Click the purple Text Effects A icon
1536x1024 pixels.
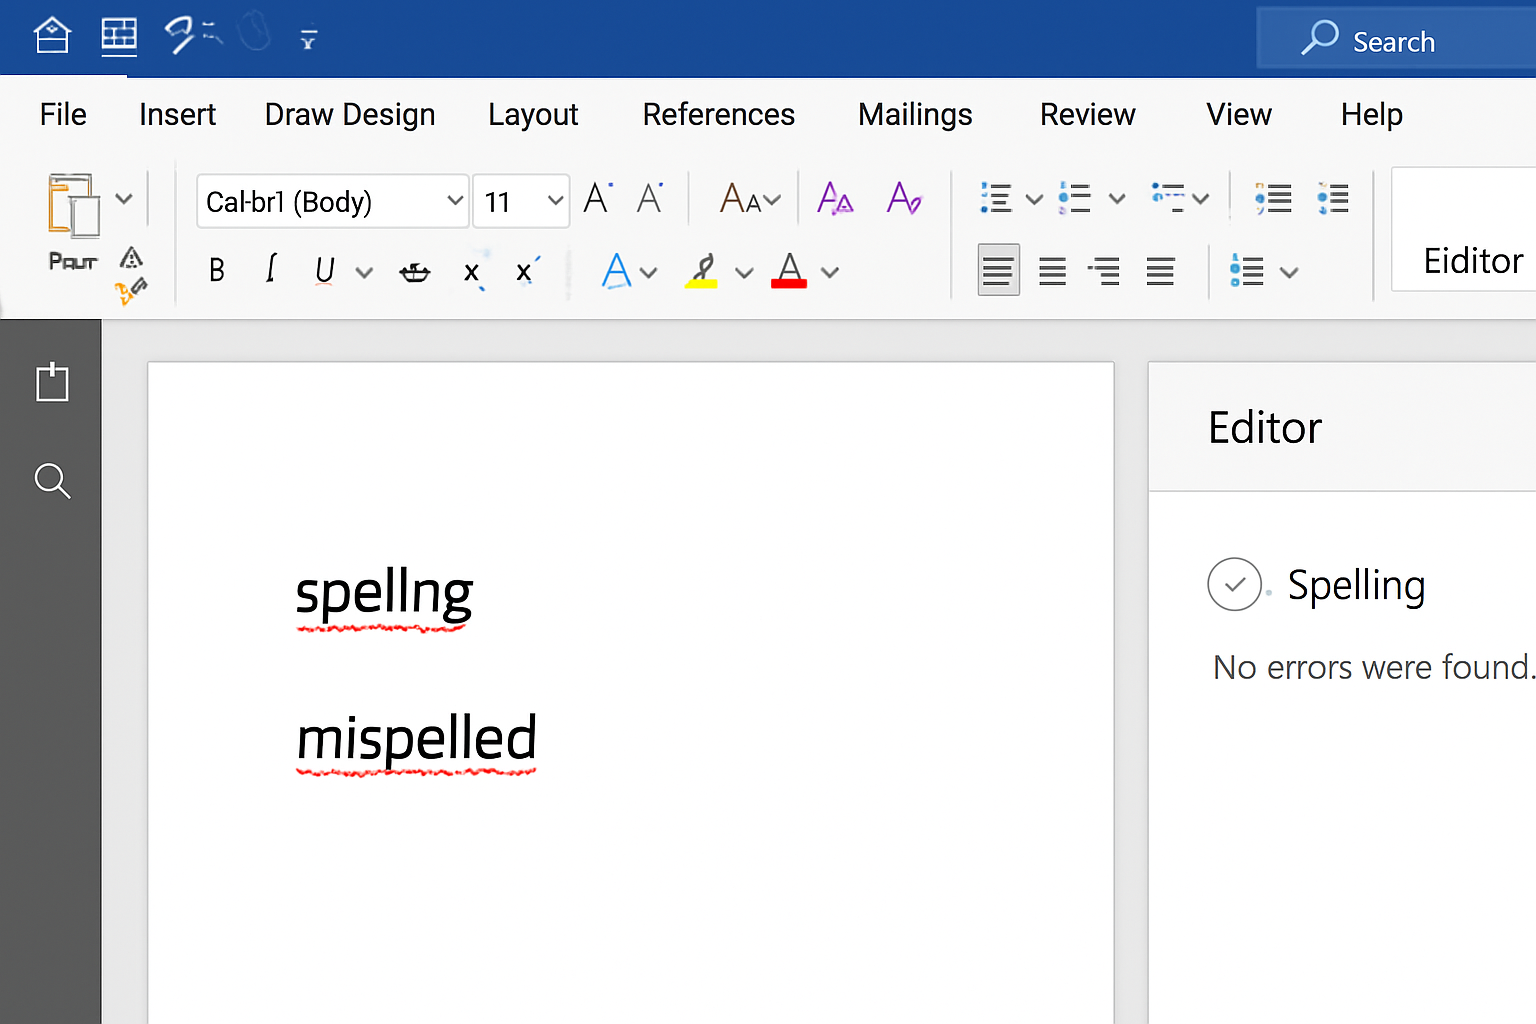835,198
